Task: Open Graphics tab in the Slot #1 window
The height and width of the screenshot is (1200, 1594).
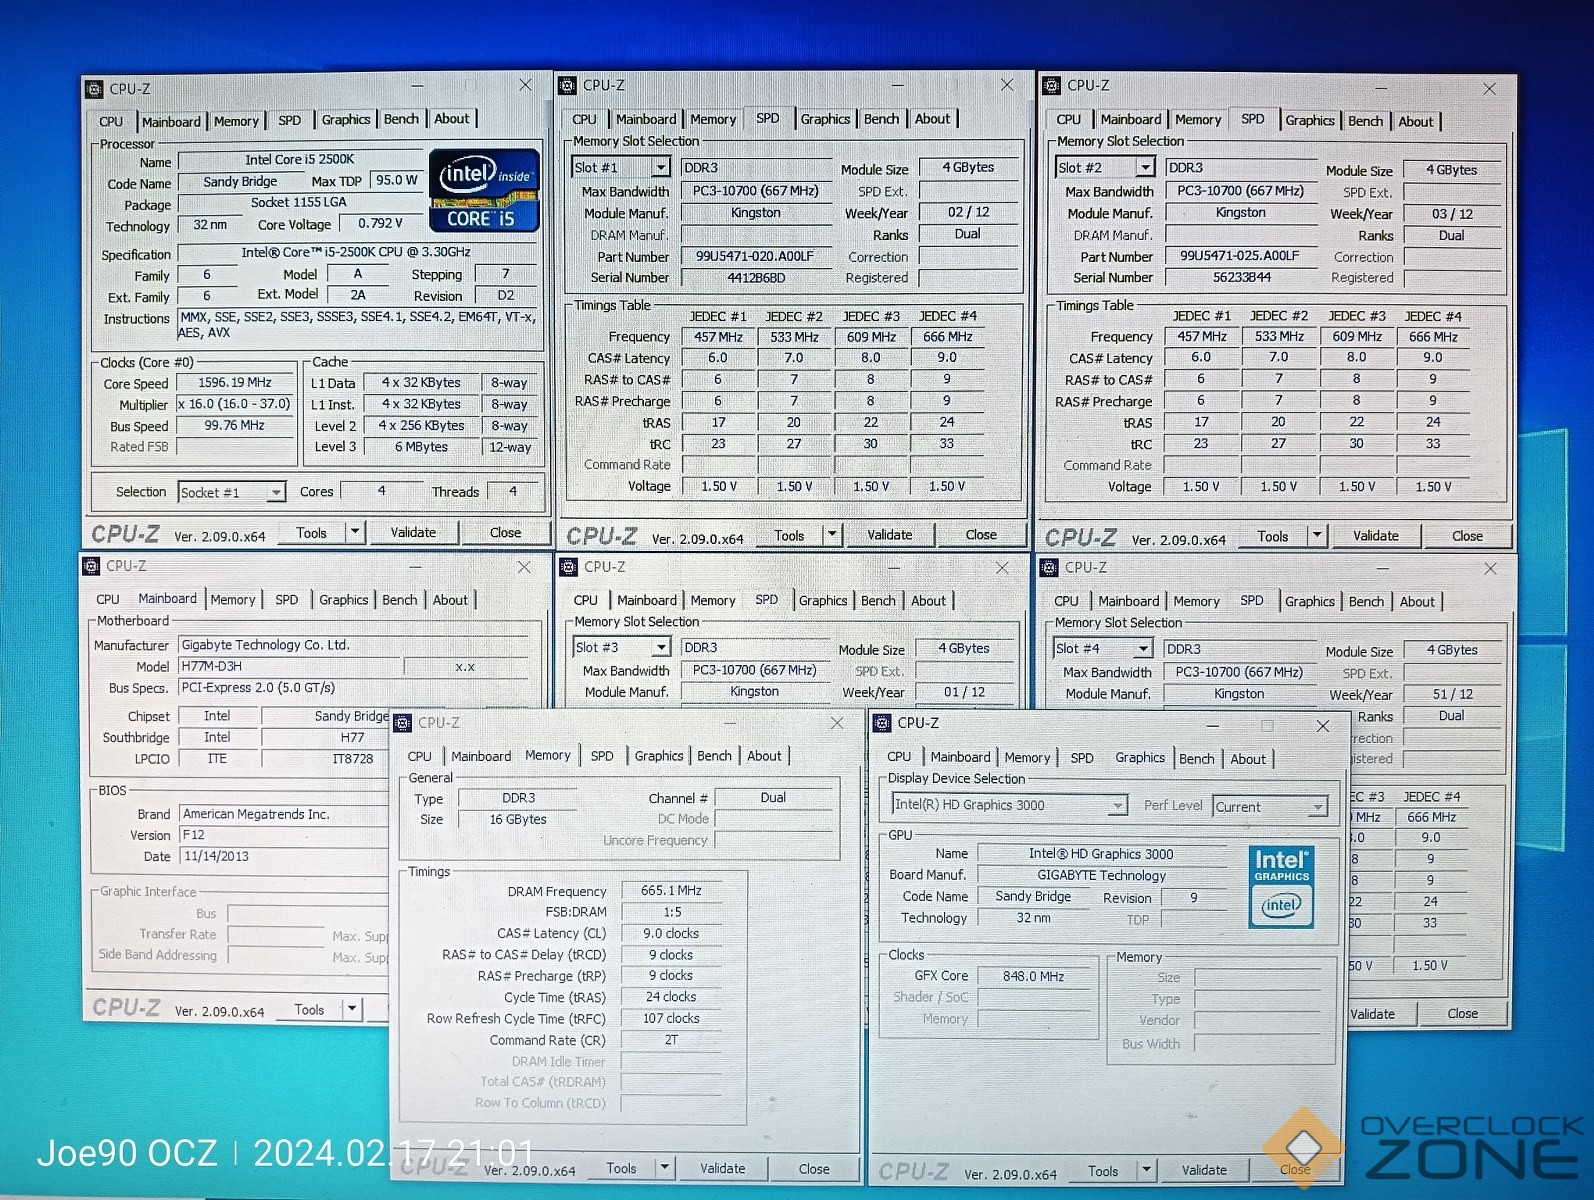Action: (x=825, y=119)
